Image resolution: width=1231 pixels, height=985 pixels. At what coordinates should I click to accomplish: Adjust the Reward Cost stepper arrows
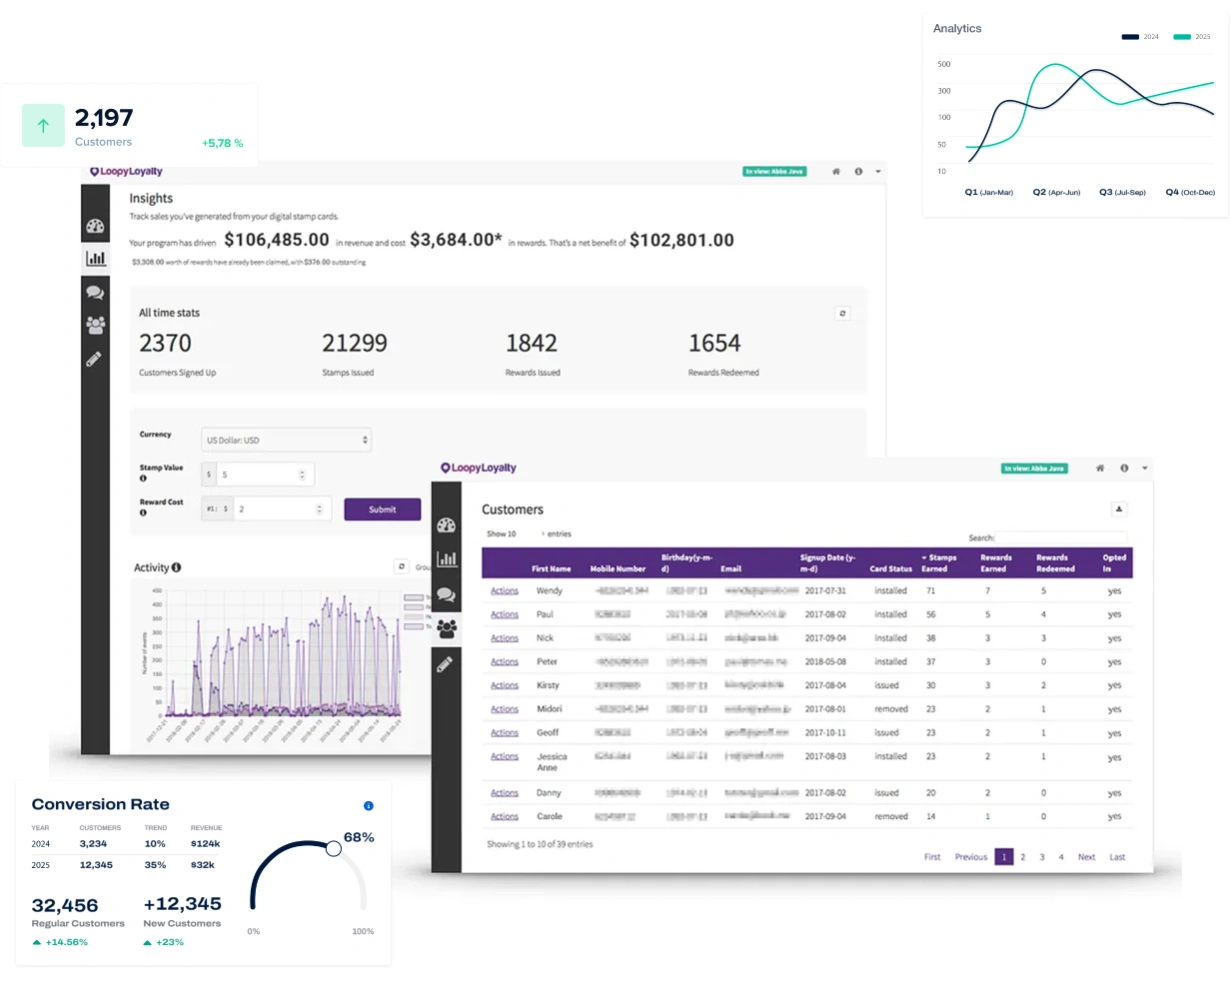(320, 509)
